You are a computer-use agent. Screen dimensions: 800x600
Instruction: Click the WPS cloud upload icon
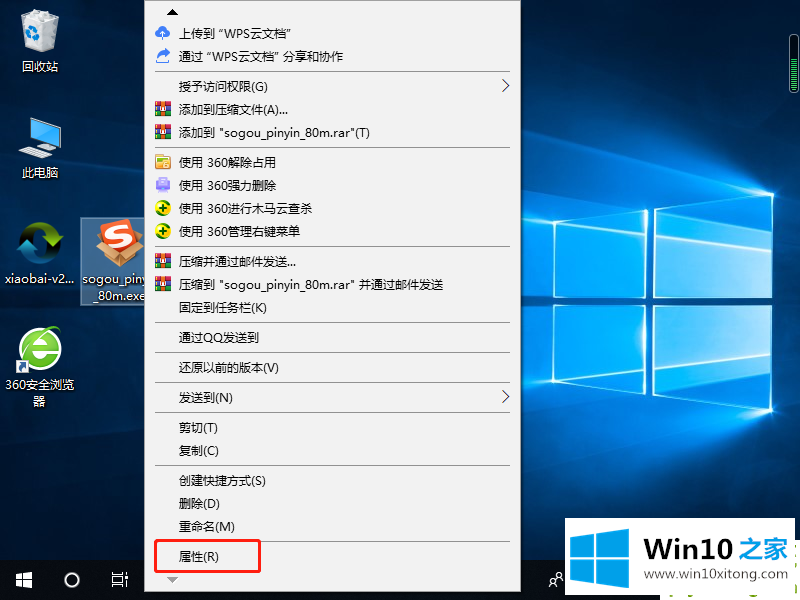pos(163,34)
